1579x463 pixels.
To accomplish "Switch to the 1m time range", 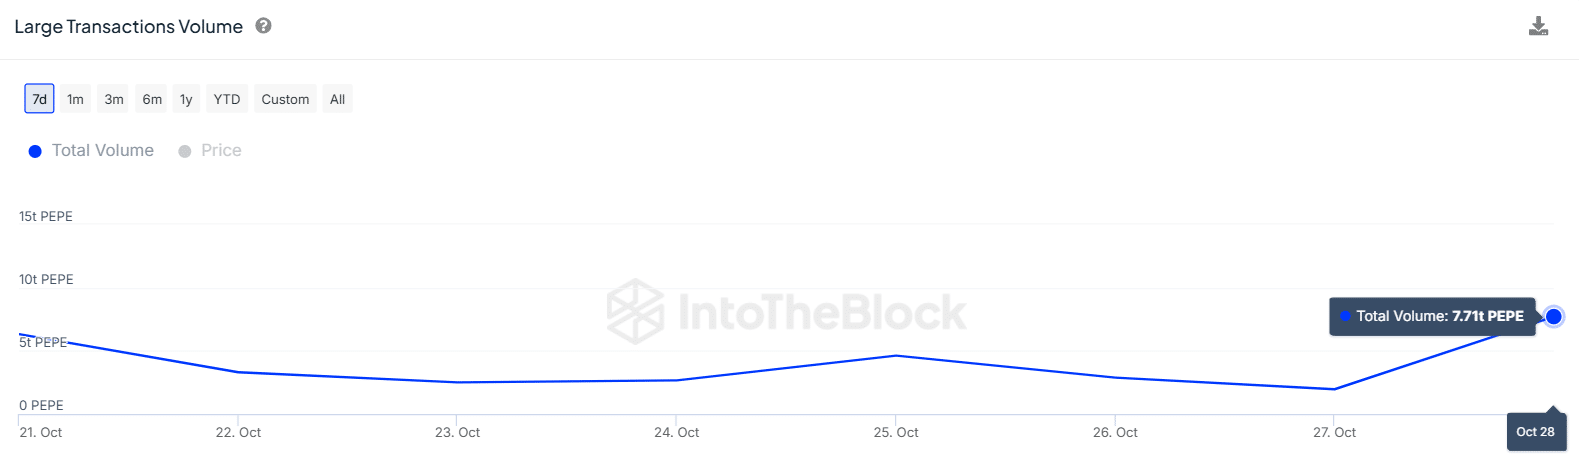I will (x=75, y=99).
